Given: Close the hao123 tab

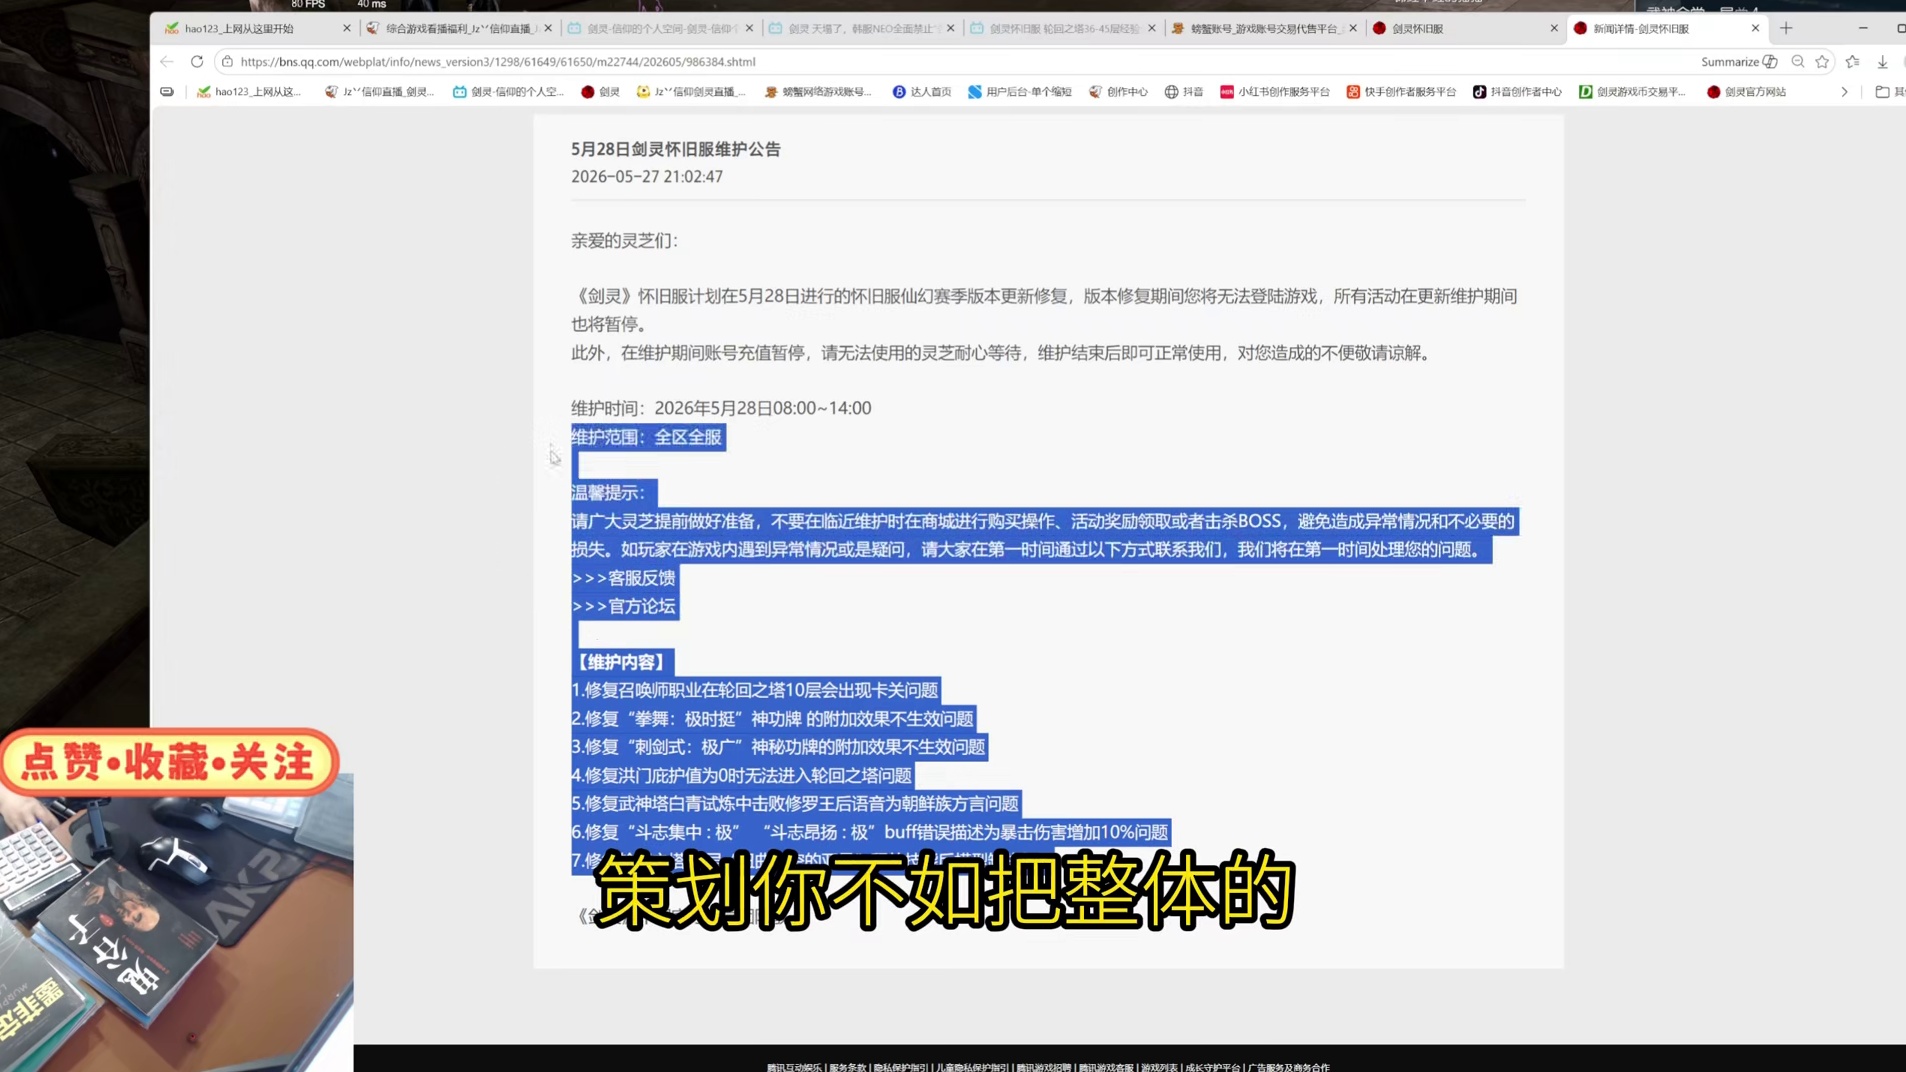Looking at the screenshot, I should (347, 29).
